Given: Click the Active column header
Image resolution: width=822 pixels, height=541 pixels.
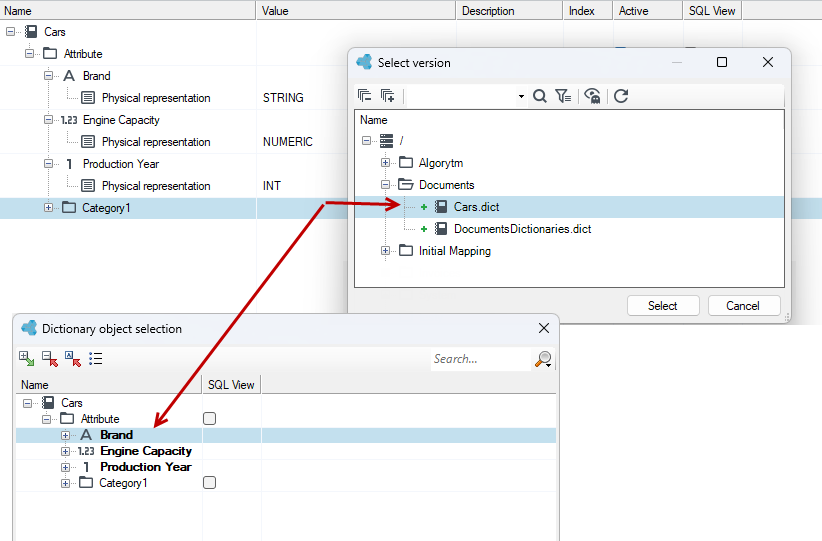Looking at the screenshot, I should (x=647, y=10).
